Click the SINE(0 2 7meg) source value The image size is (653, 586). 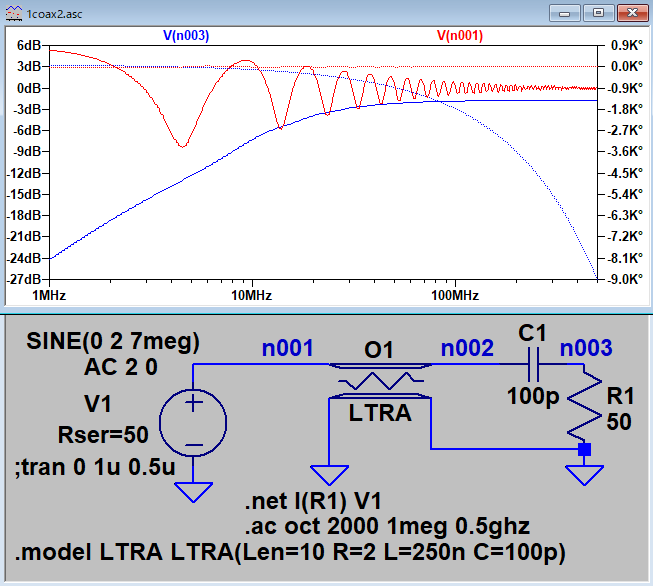coord(113,342)
